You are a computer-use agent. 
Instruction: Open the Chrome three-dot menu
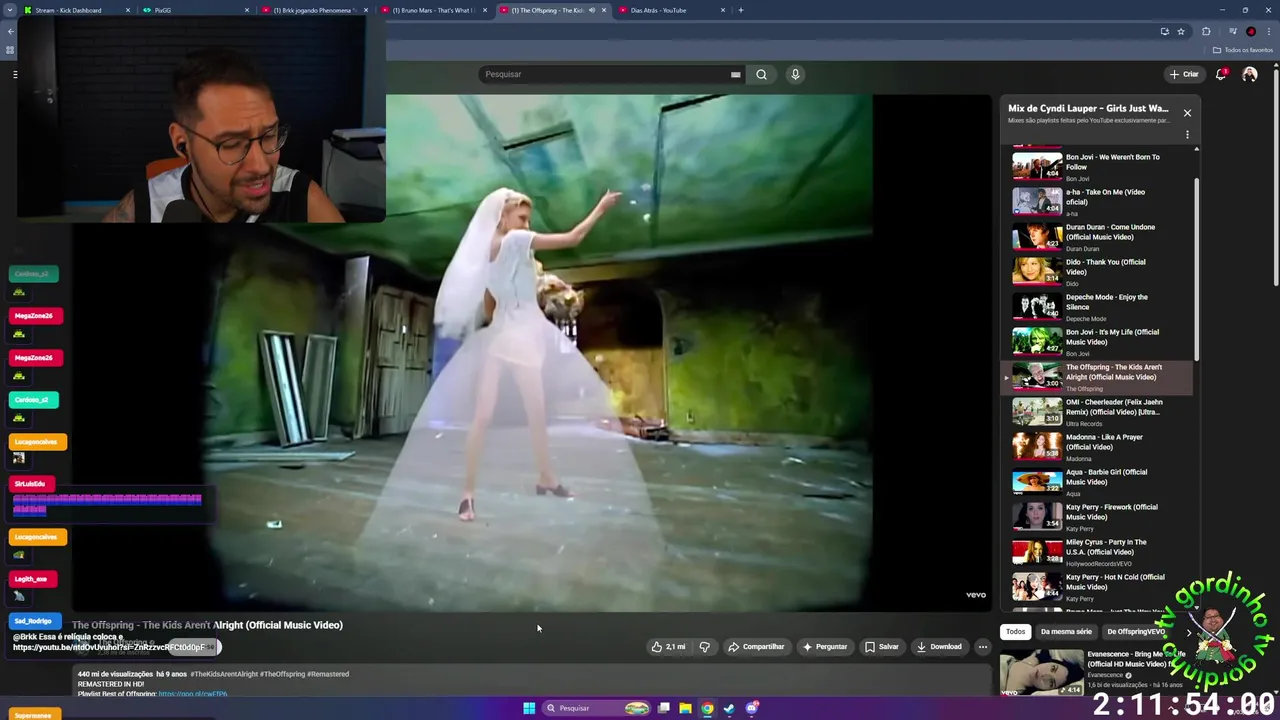tap(1268, 31)
